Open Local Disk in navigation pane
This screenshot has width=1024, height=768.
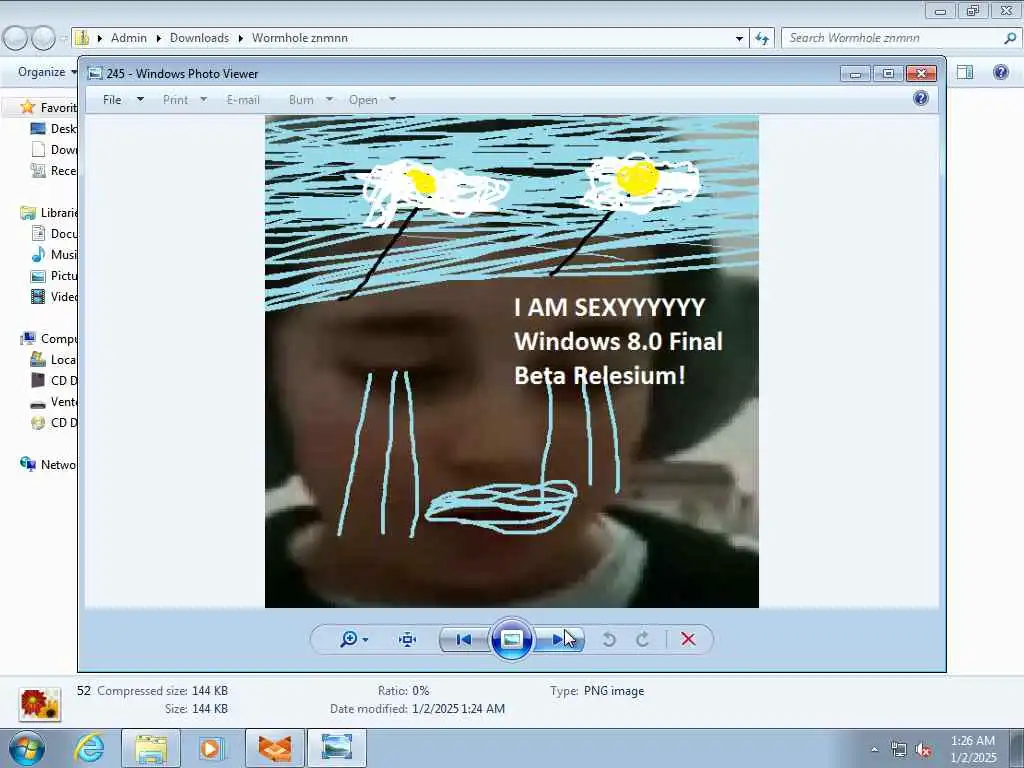[54, 360]
